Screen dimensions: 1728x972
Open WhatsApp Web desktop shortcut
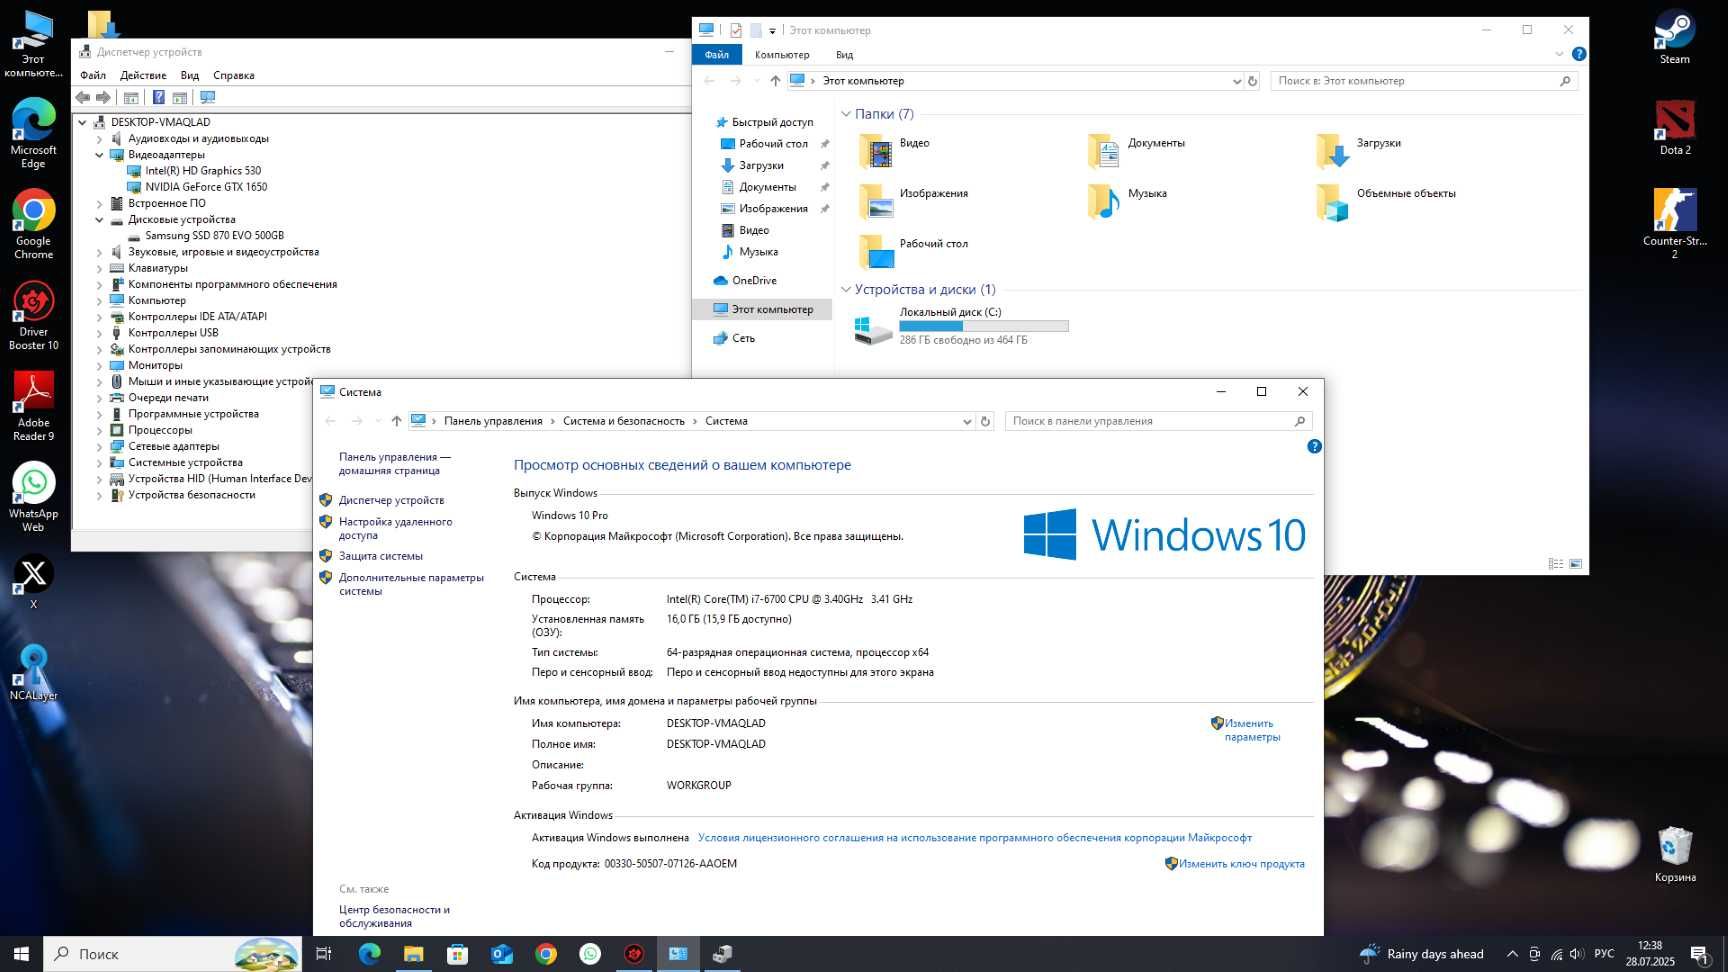point(33,497)
